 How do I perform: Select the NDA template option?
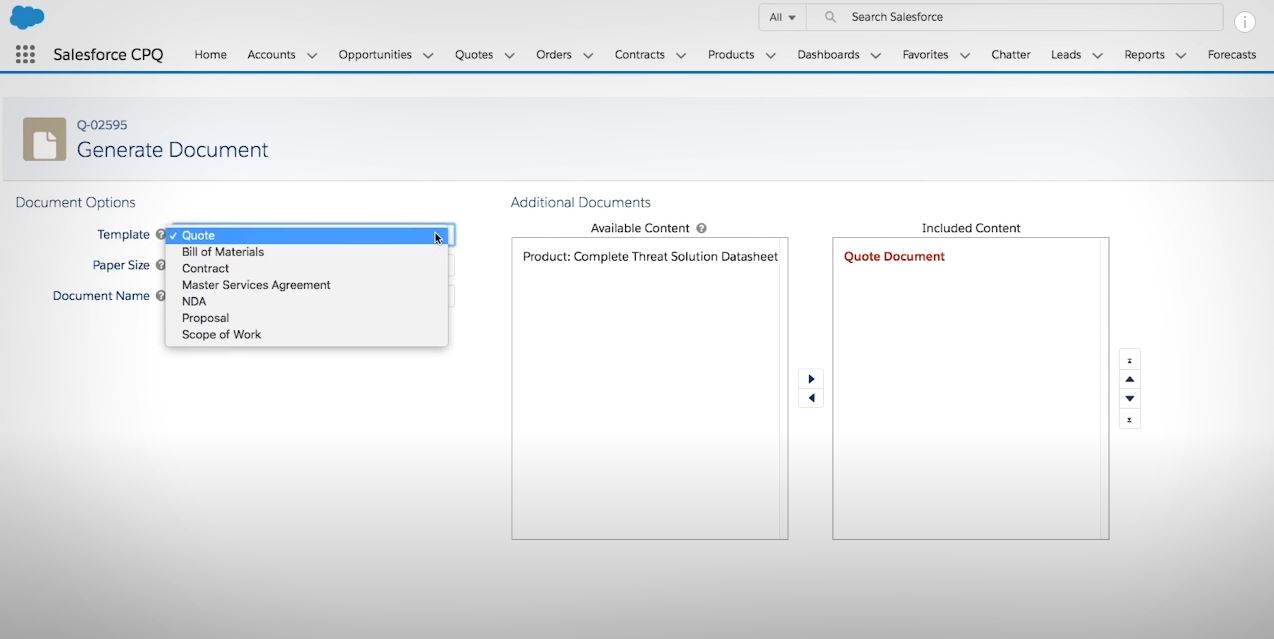point(306,302)
